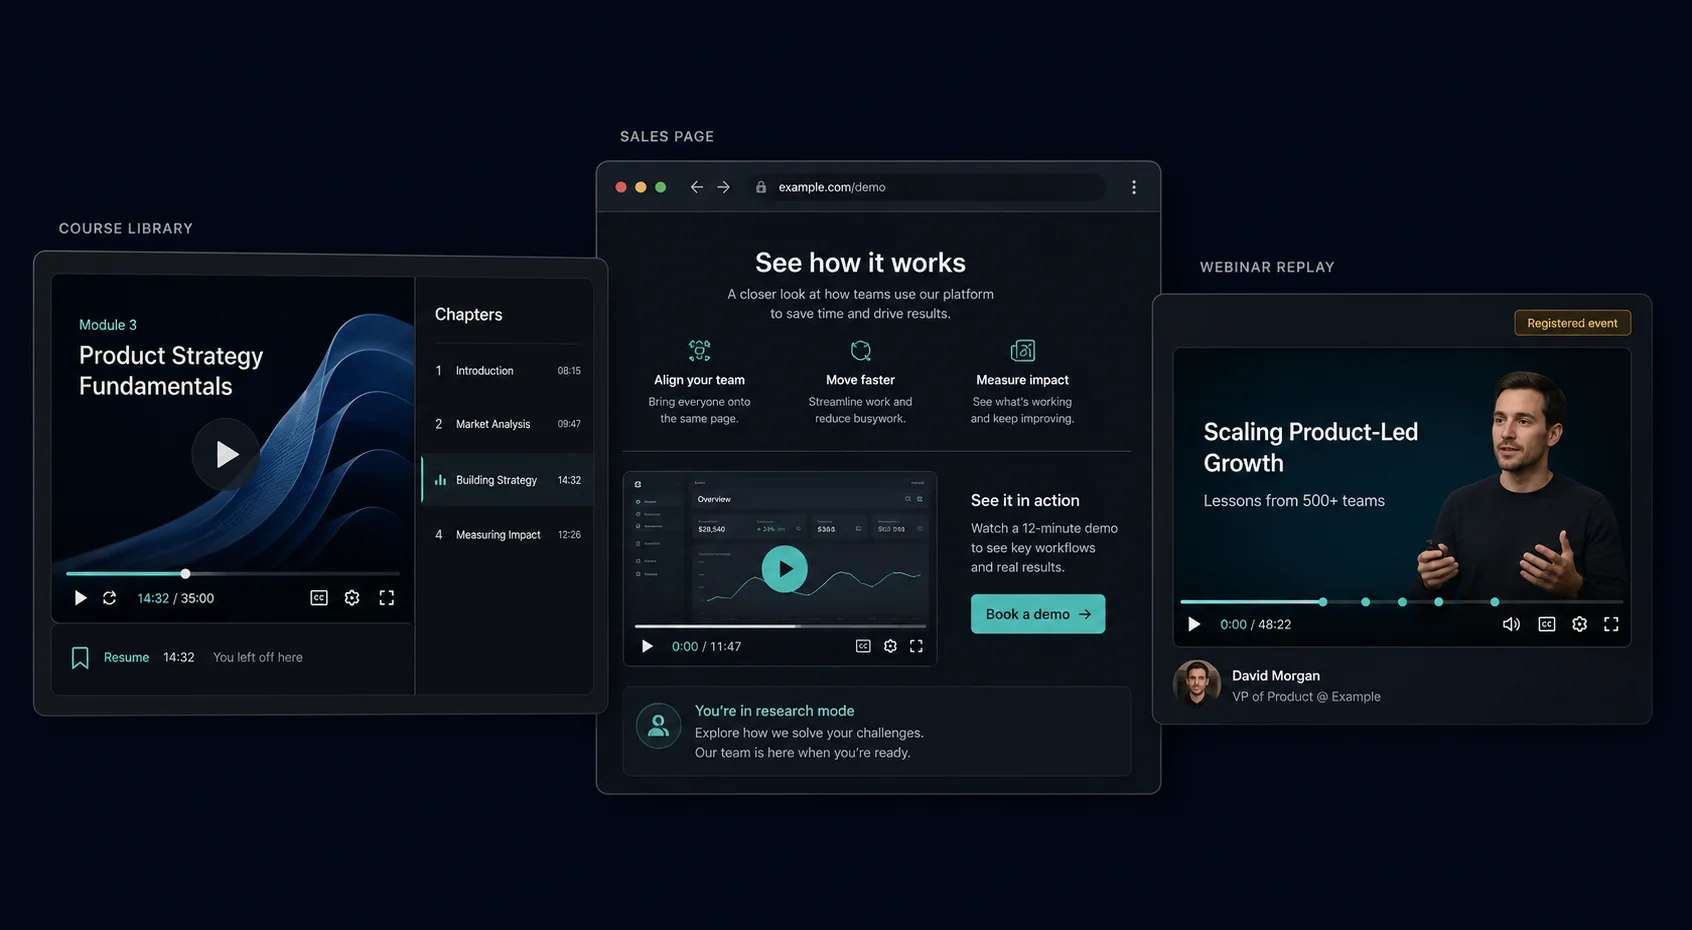This screenshot has height=930, width=1692.
Task: Toggle closed captions in course player
Action: pyautogui.click(x=319, y=598)
